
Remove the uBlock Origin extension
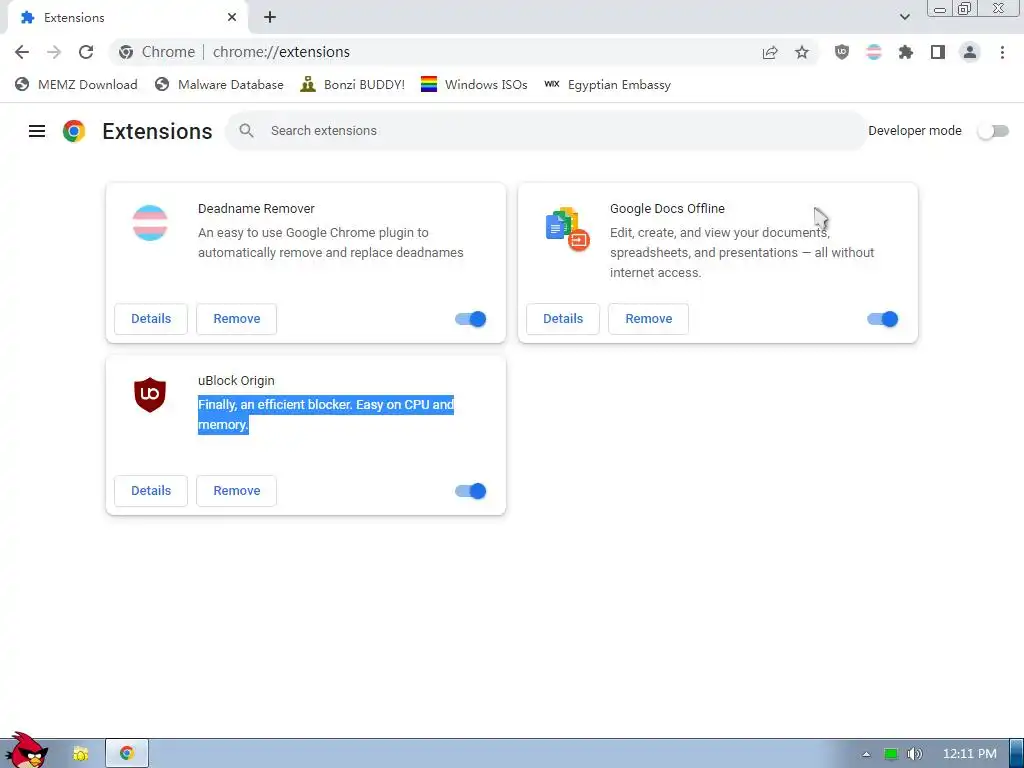[x=236, y=491]
